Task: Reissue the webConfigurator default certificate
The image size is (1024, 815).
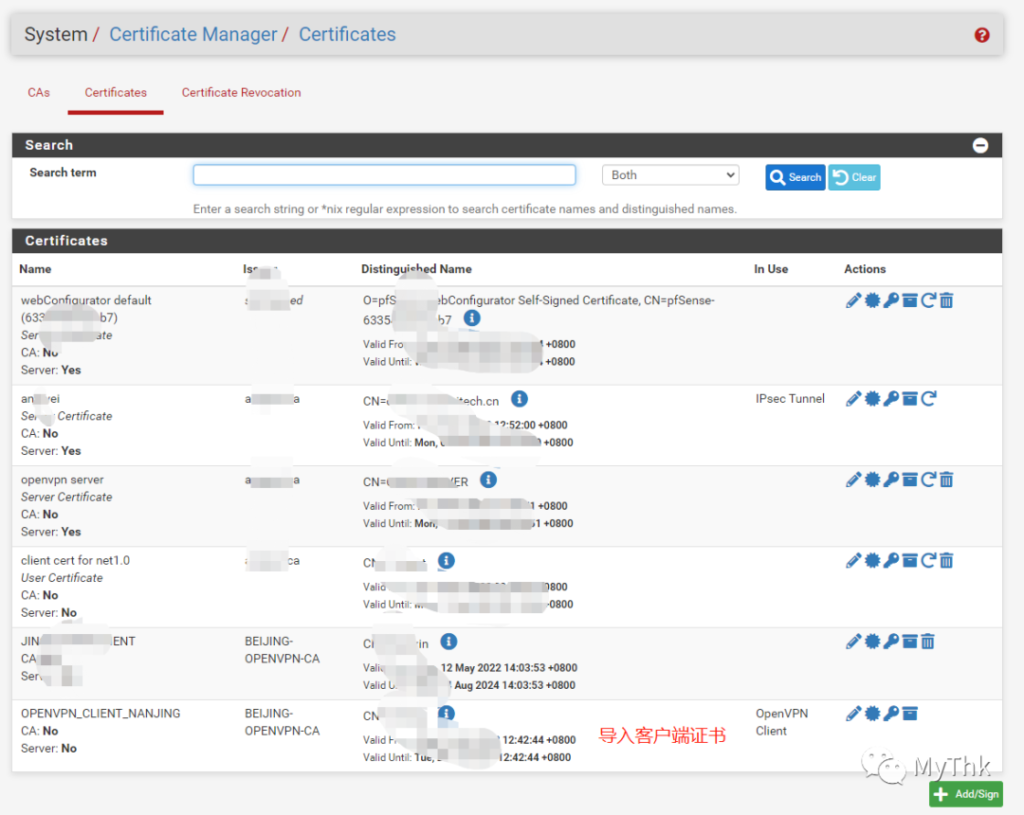Action: click(x=928, y=300)
